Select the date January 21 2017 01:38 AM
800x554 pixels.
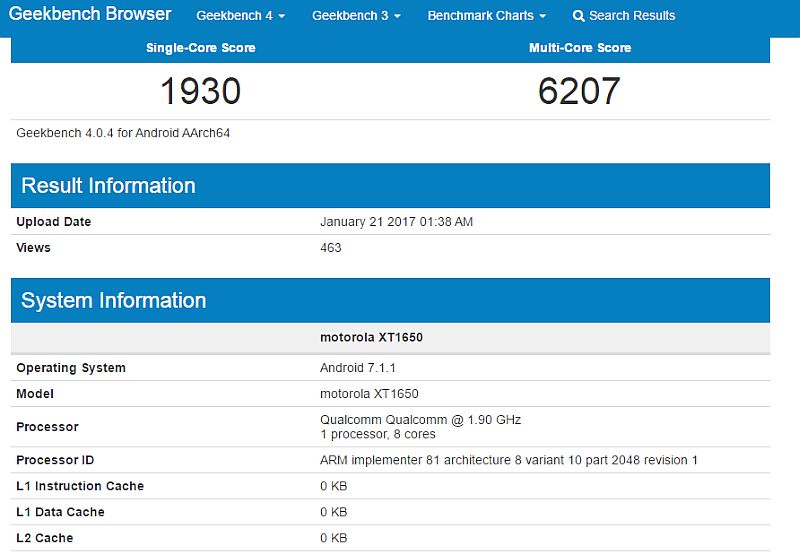pyautogui.click(x=396, y=222)
